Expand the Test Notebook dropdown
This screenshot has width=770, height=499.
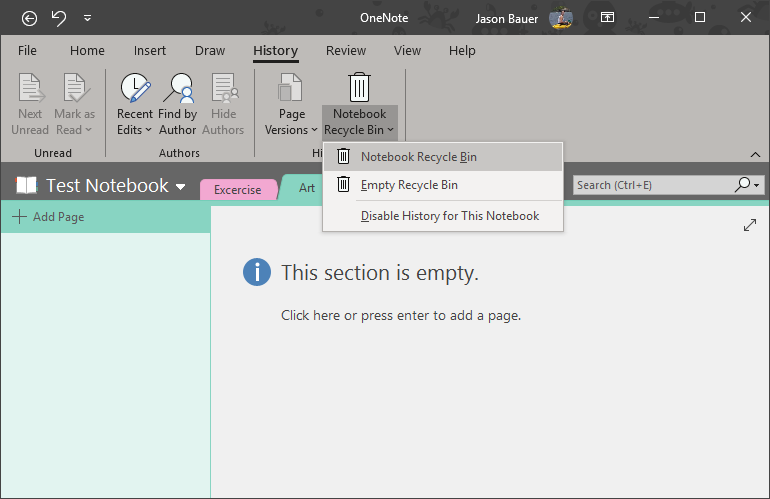[181, 187]
